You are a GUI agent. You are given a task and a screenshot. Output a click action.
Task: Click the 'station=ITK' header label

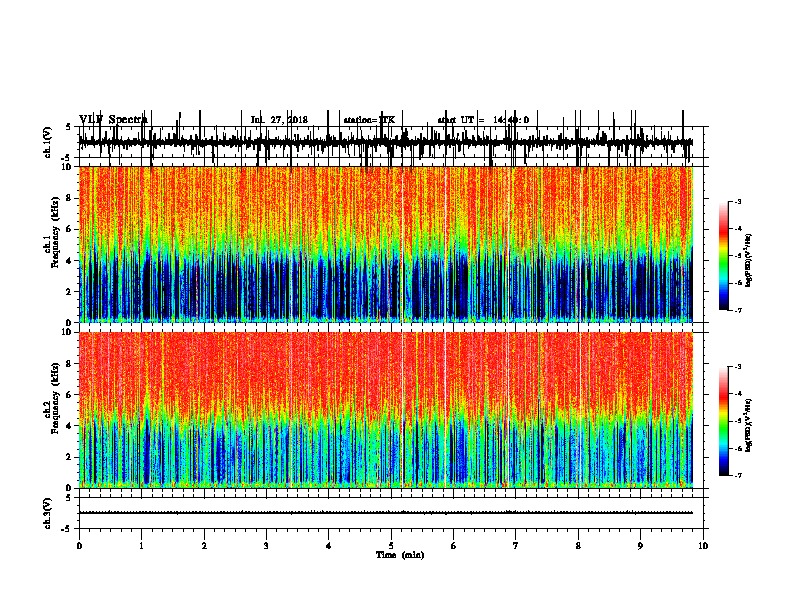click(x=369, y=120)
